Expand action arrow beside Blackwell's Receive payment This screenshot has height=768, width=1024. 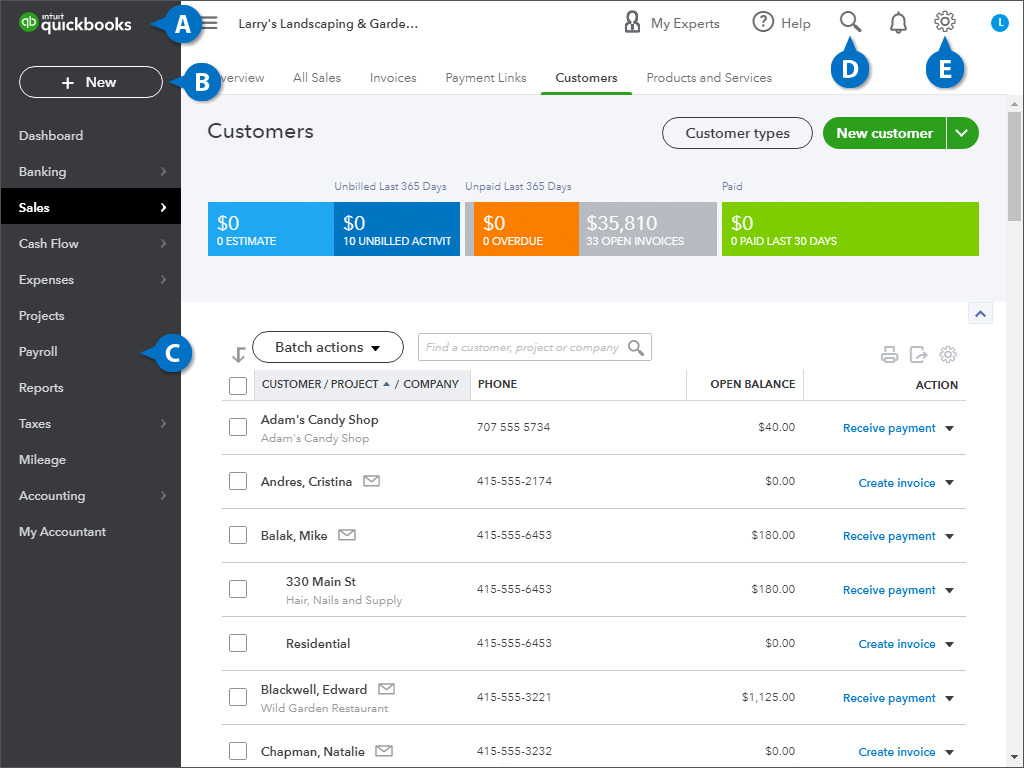click(x=949, y=698)
